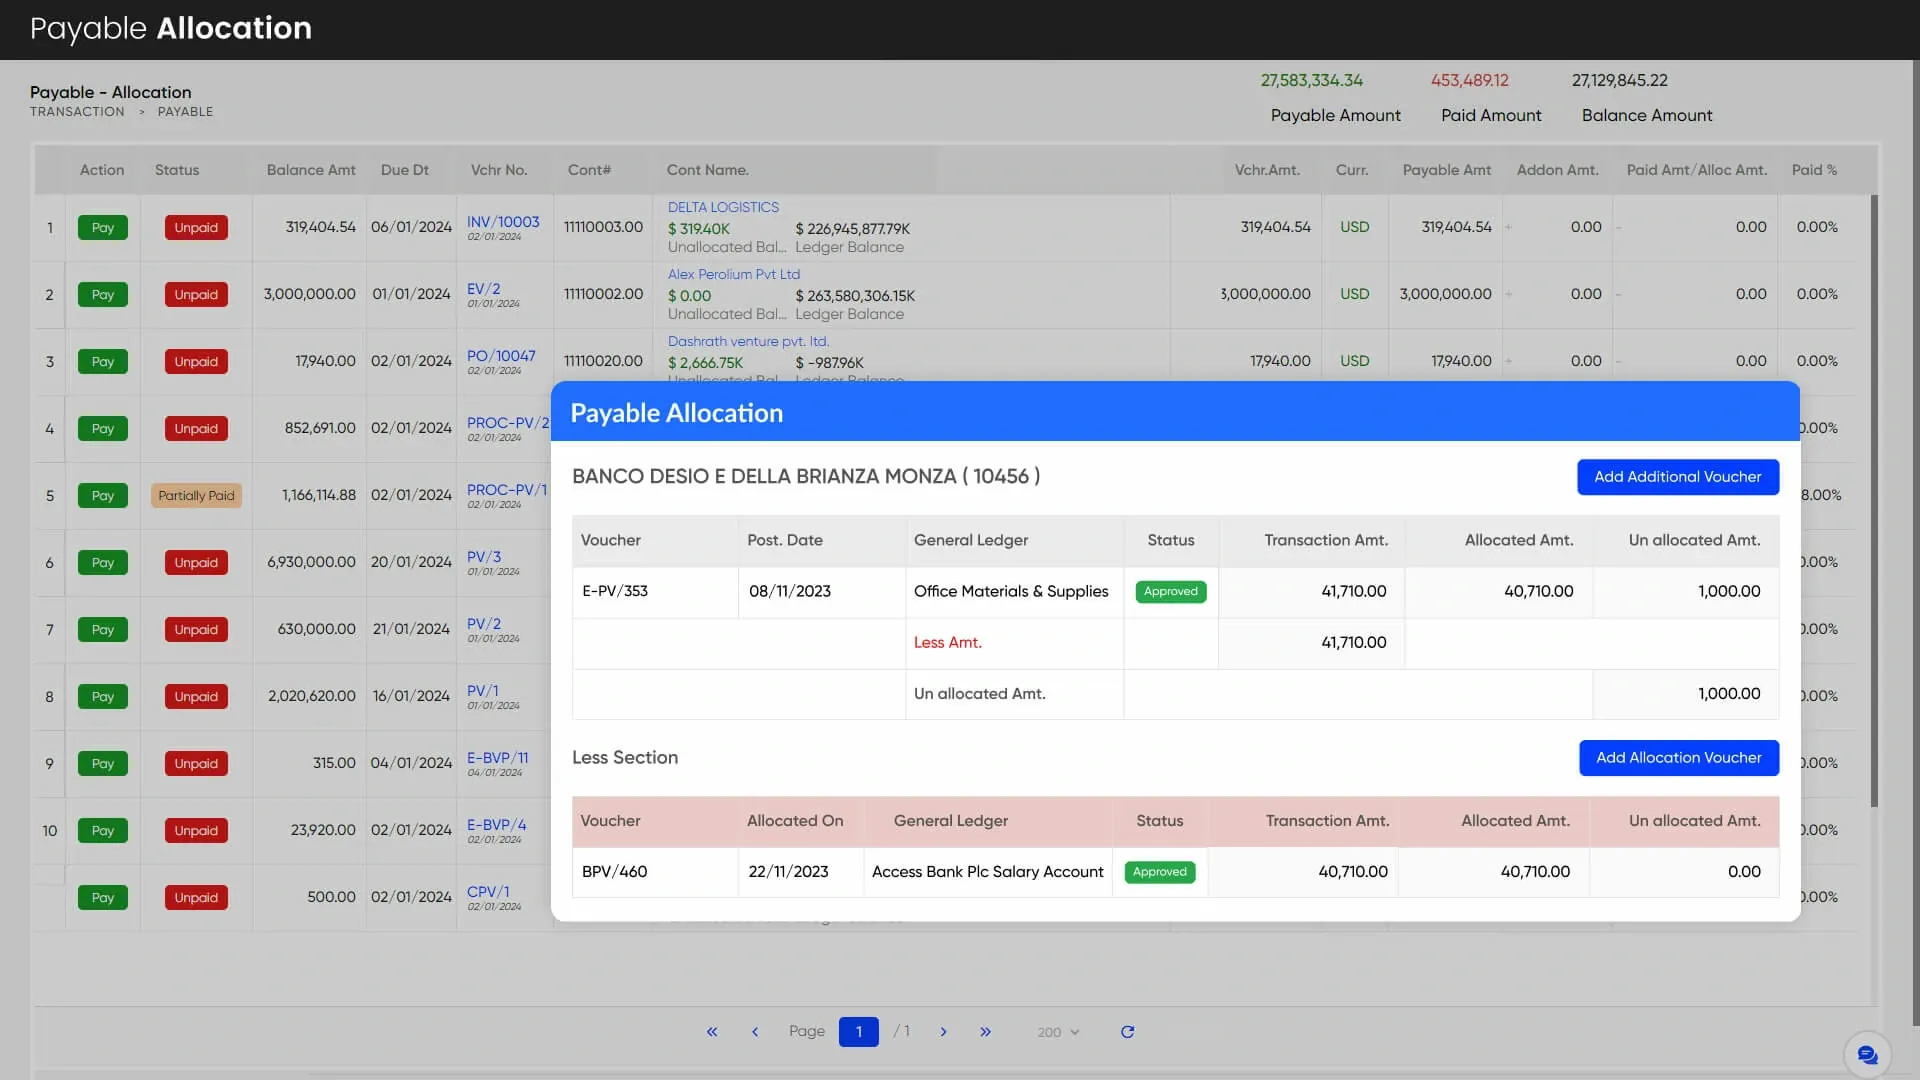Open voucher link INV/10003

point(503,222)
